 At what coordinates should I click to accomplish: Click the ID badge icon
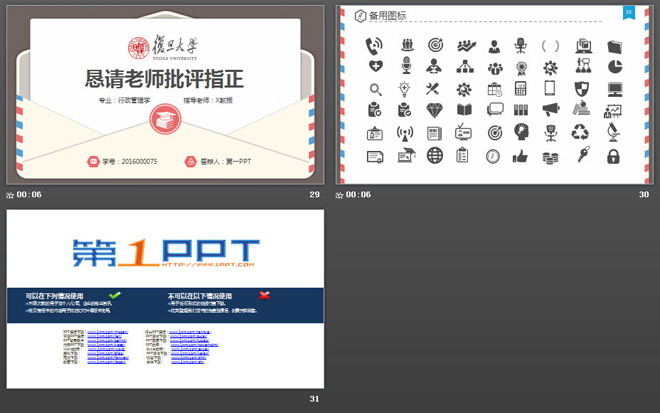pos(375,133)
